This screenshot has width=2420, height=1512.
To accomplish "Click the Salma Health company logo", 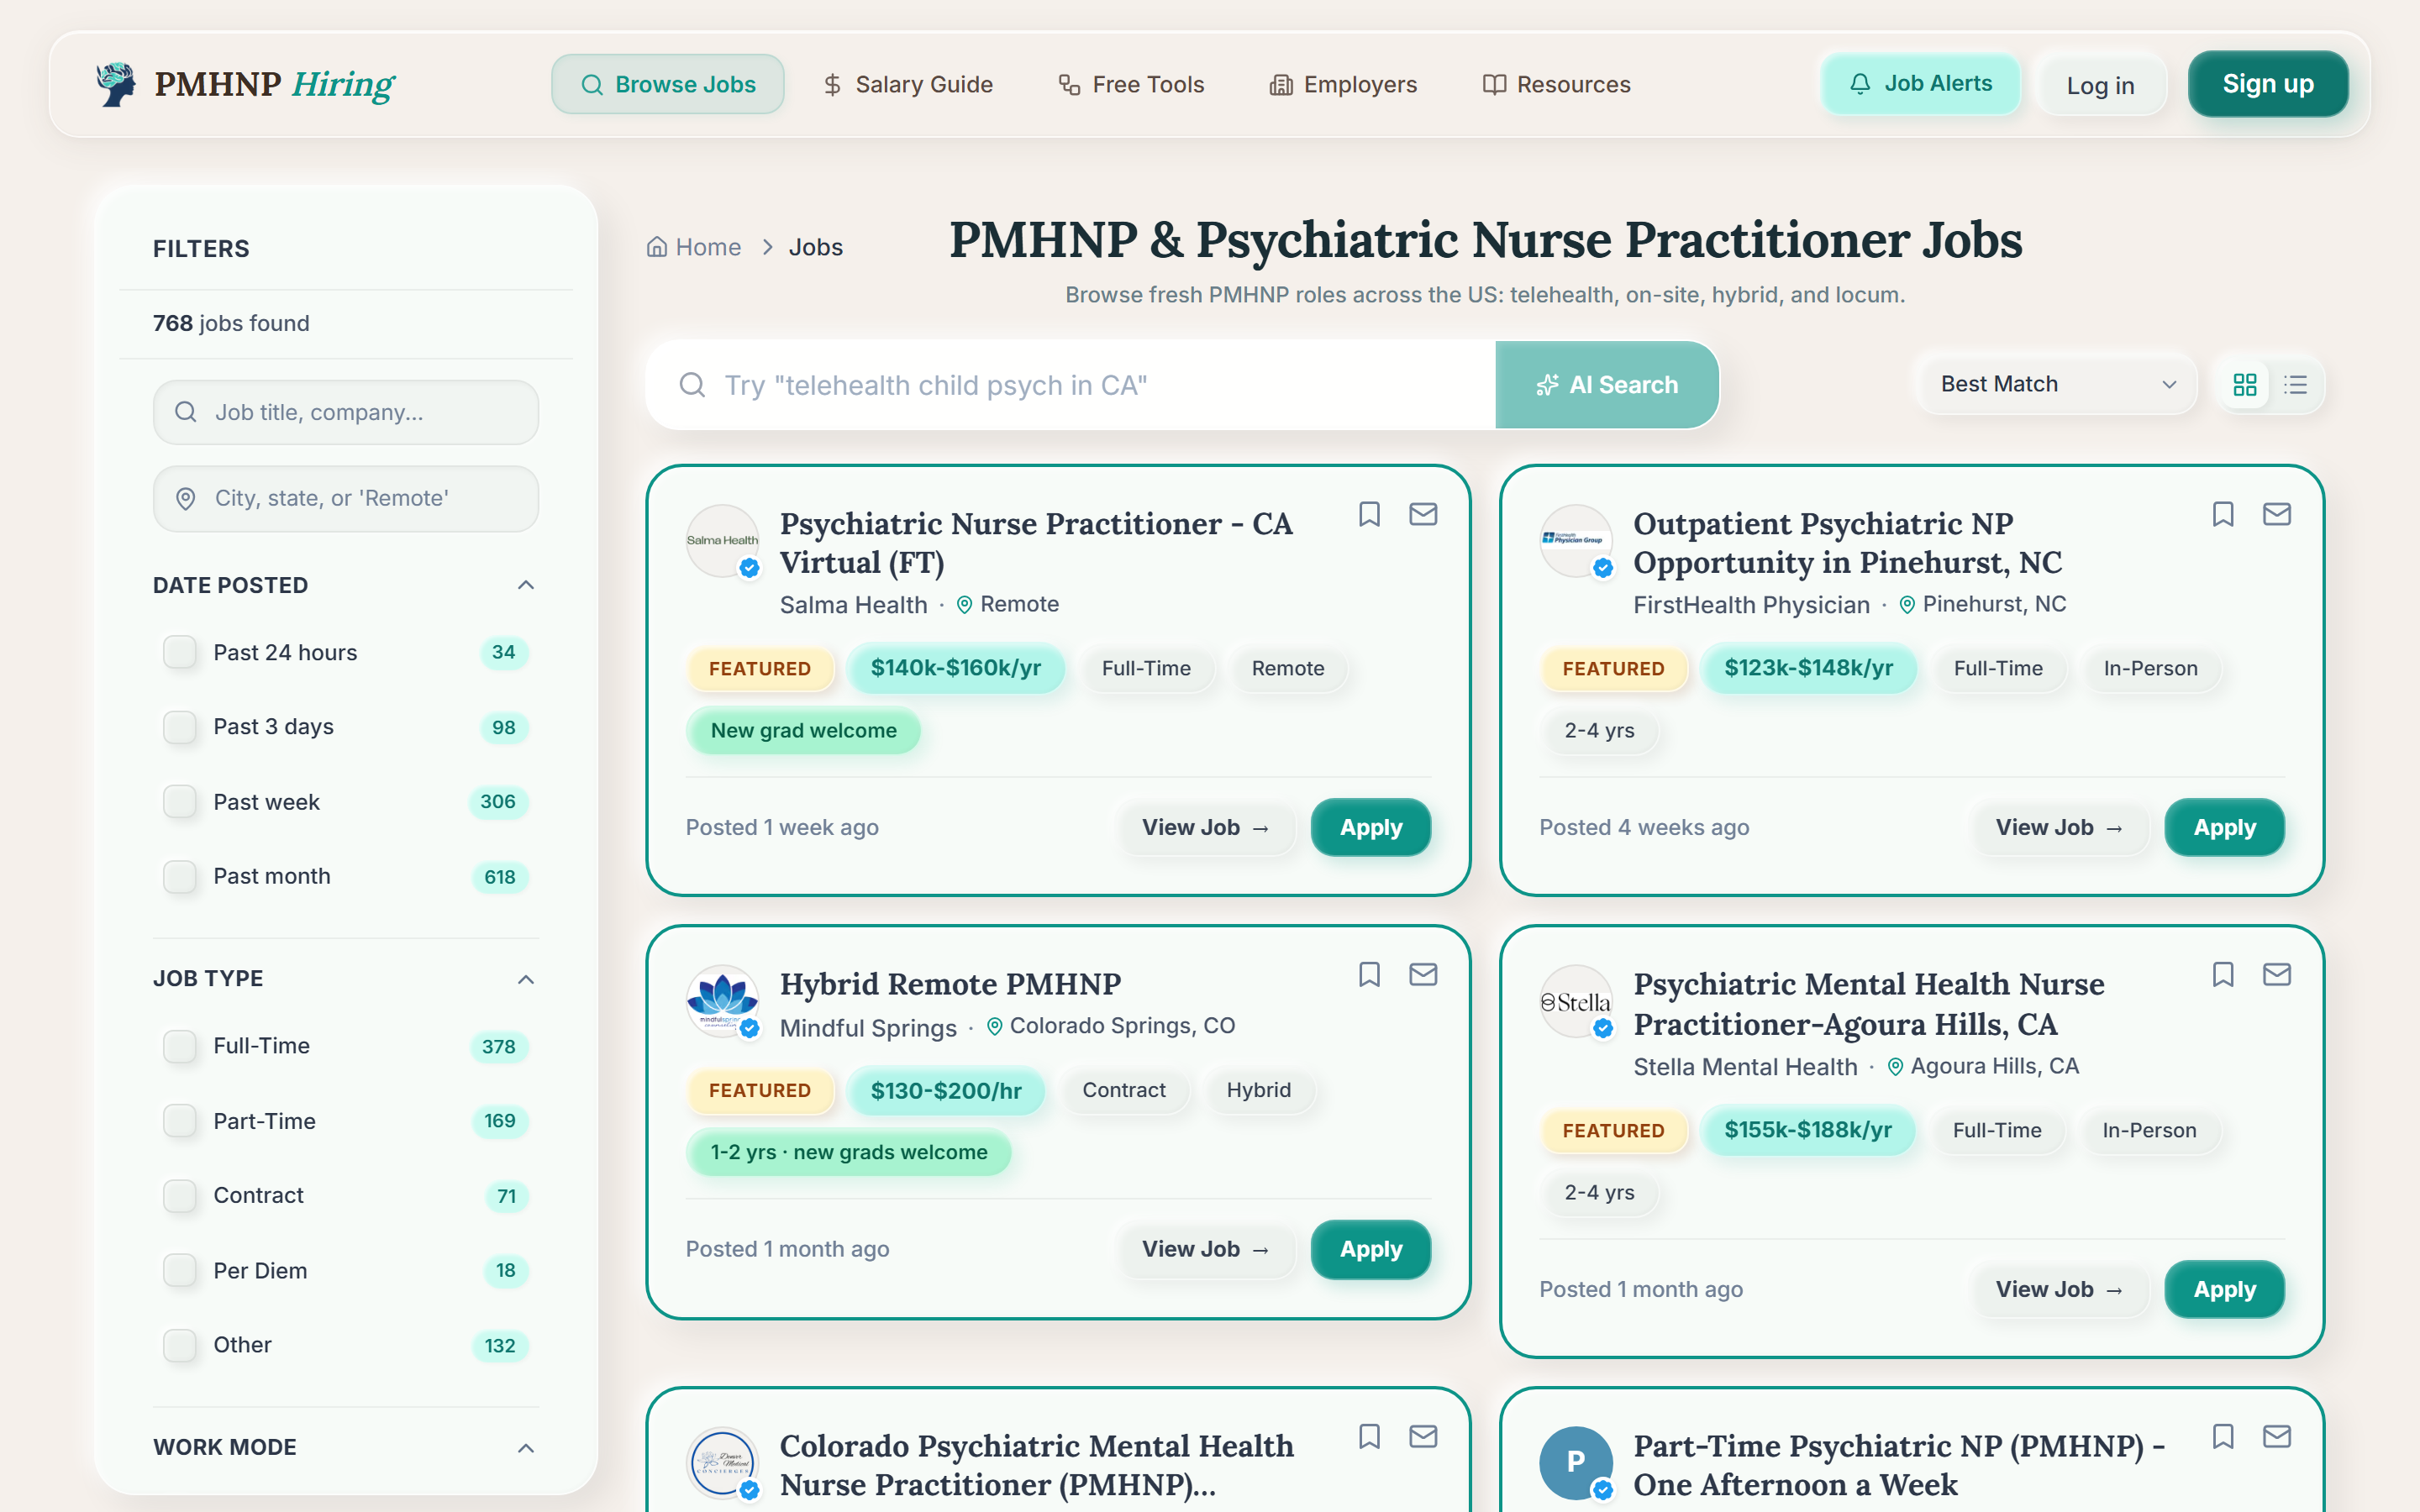I will click(722, 541).
